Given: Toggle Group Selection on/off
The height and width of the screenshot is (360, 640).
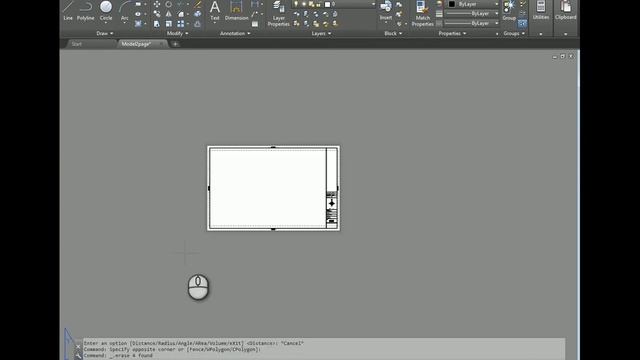Looking at the screenshot, I should point(523,24).
